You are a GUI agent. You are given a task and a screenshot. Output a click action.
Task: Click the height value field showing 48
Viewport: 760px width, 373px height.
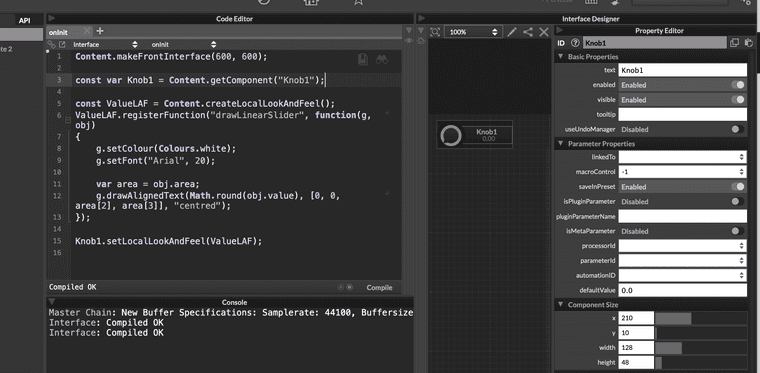(636, 362)
